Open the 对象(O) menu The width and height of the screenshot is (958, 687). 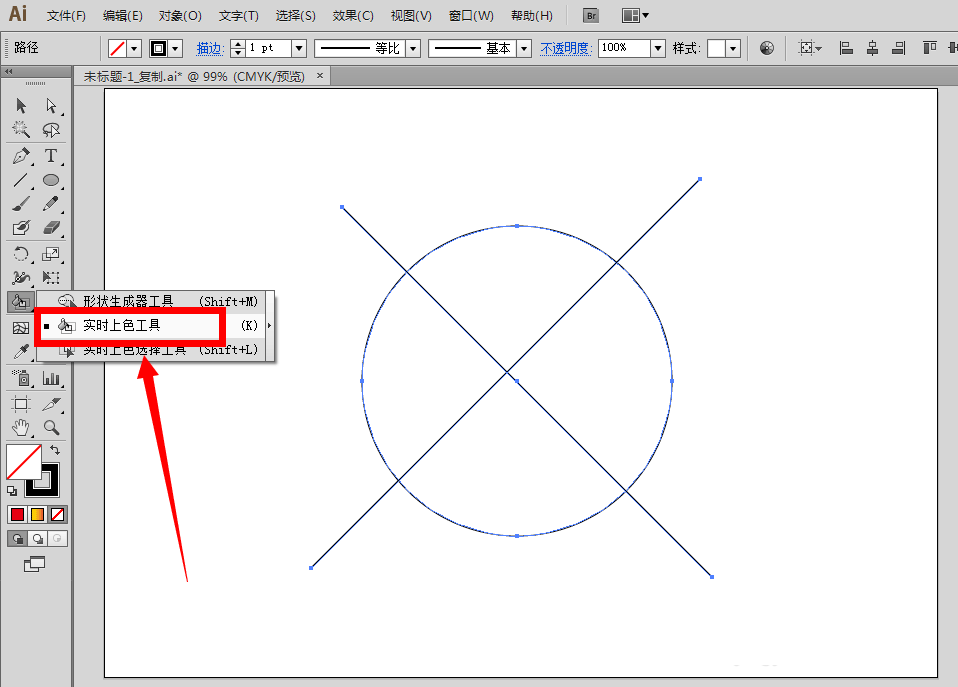click(x=180, y=16)
